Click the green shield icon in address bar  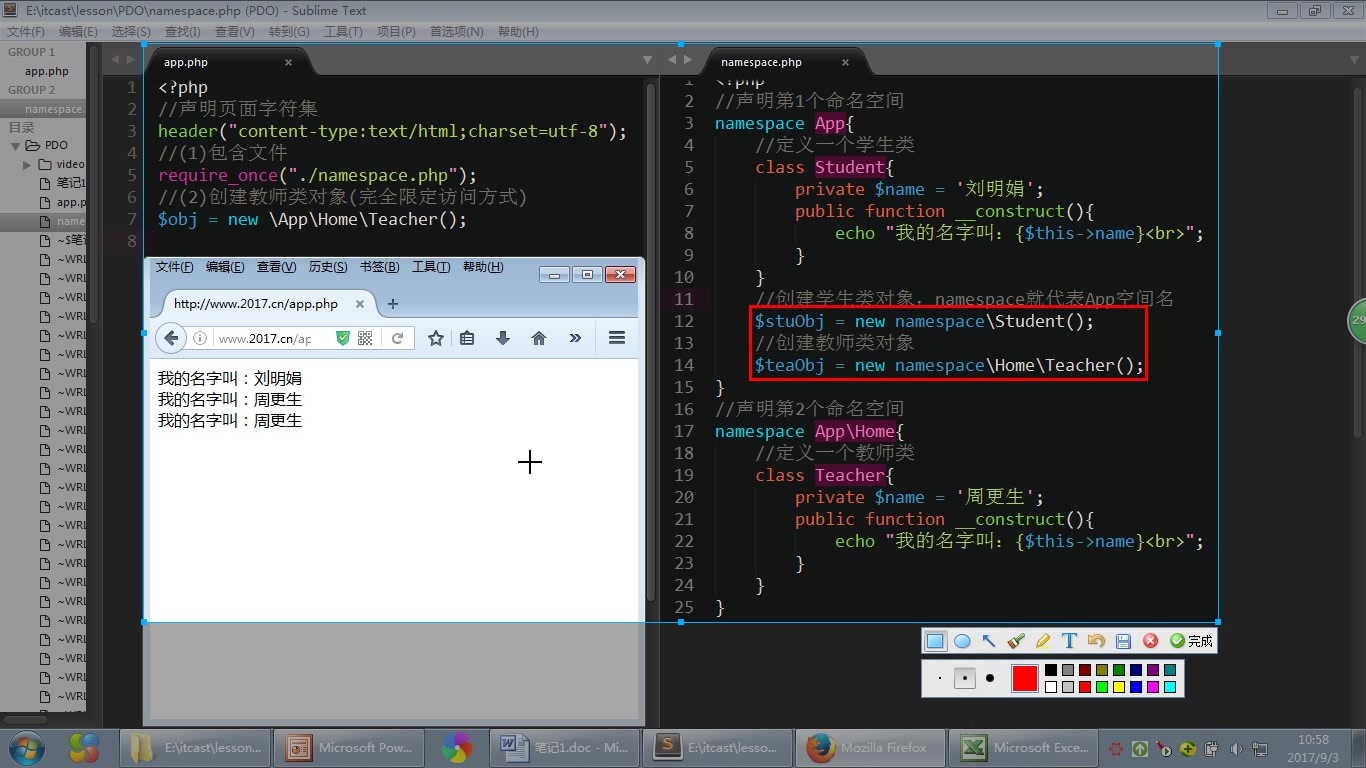[x=343, y=338]
